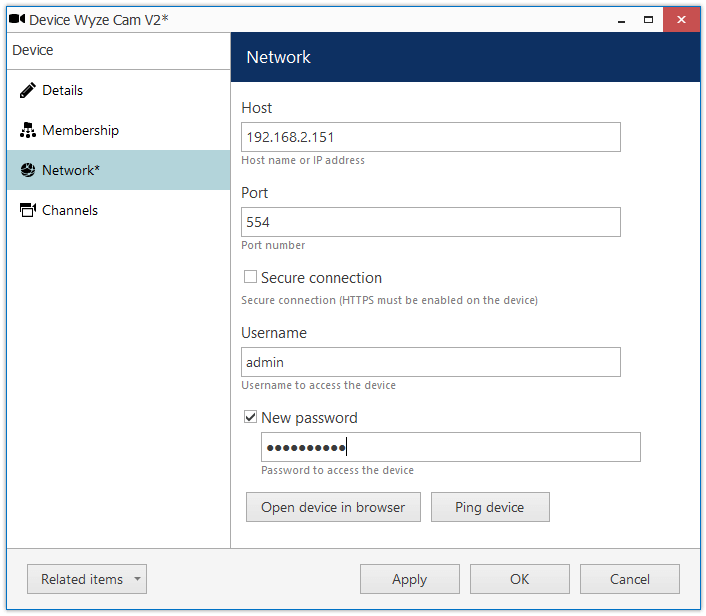Uncheck the New password checkbox

tap(250, 417)
